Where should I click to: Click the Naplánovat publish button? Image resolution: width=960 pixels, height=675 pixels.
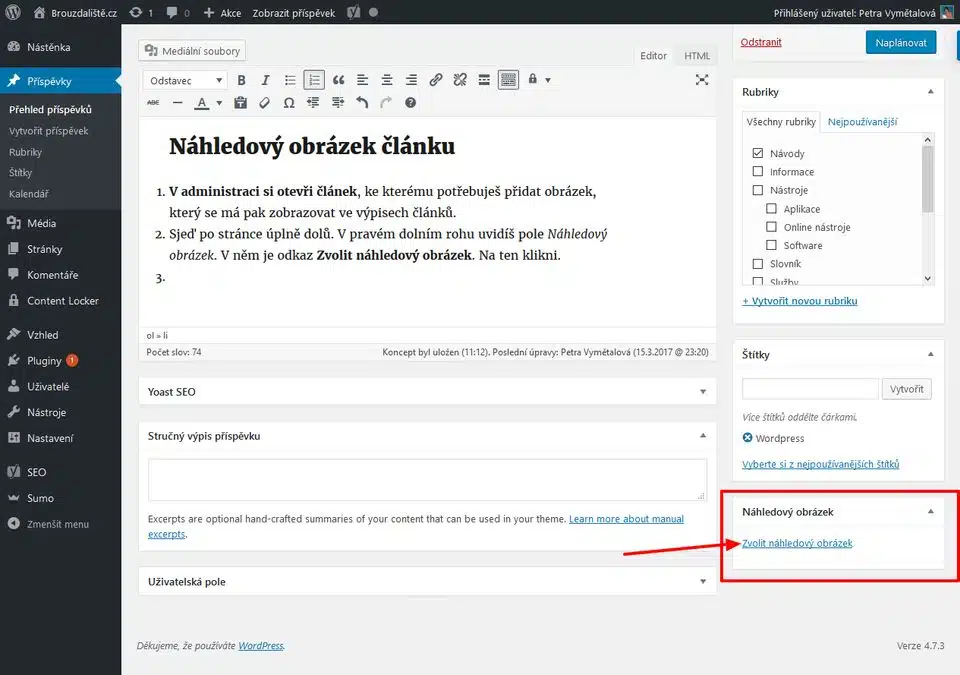pyautogui.click(x=901, y=42)
